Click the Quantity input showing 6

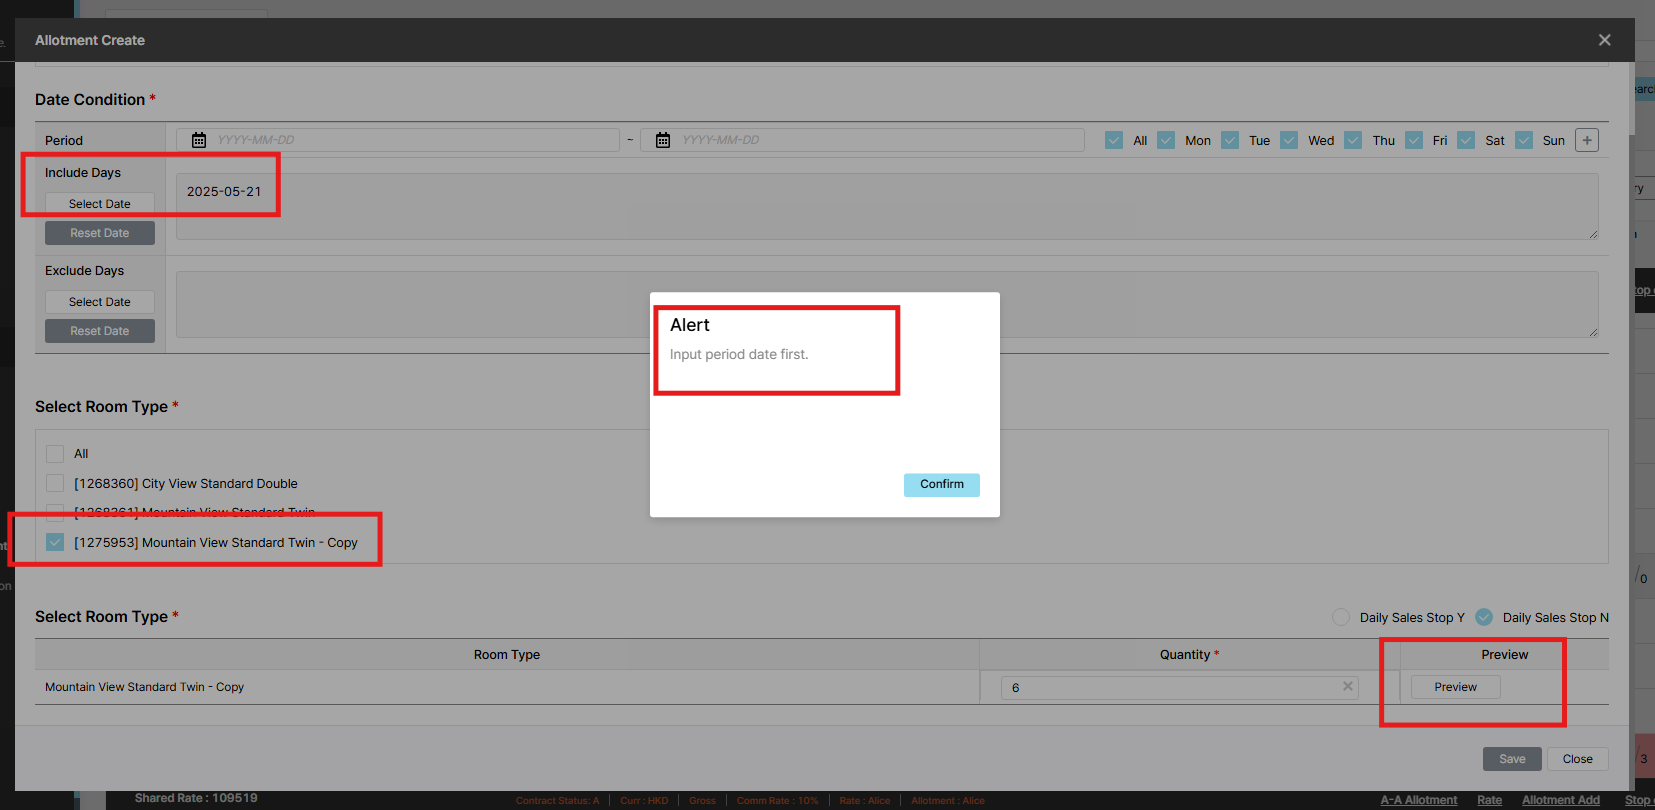coord(1179,688)
